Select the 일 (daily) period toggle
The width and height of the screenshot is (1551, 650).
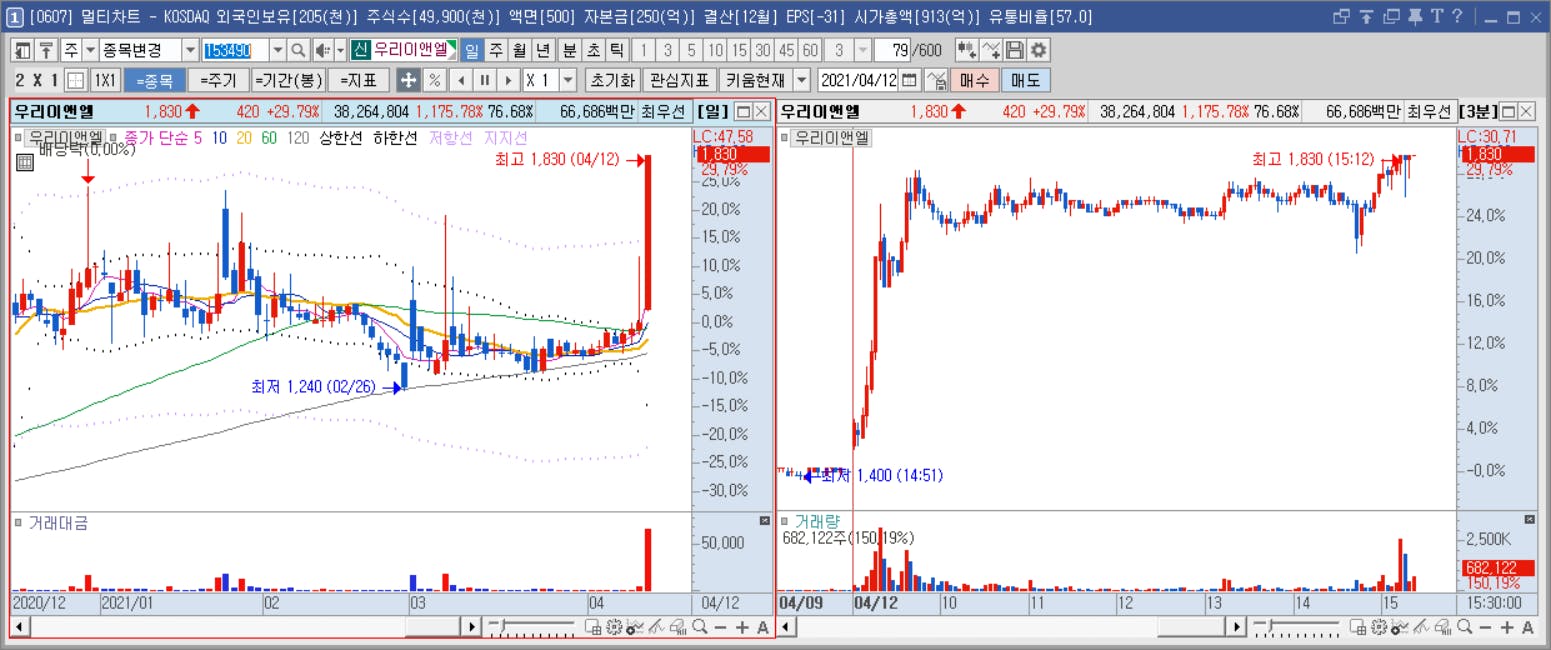471,50
